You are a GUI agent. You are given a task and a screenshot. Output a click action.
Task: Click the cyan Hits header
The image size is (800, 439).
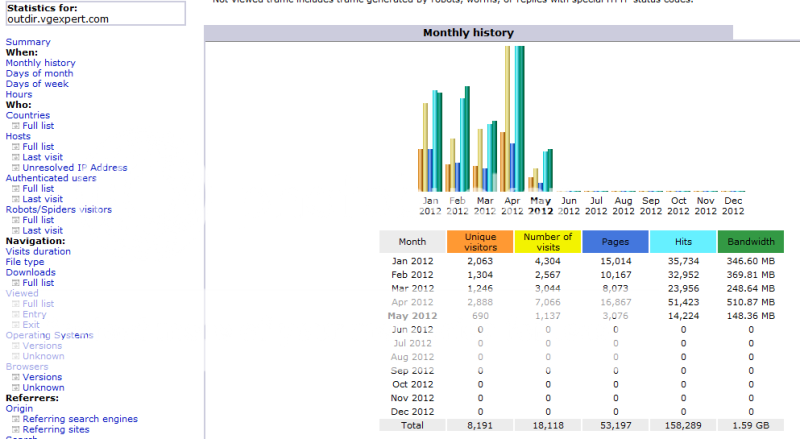[683, 241]
